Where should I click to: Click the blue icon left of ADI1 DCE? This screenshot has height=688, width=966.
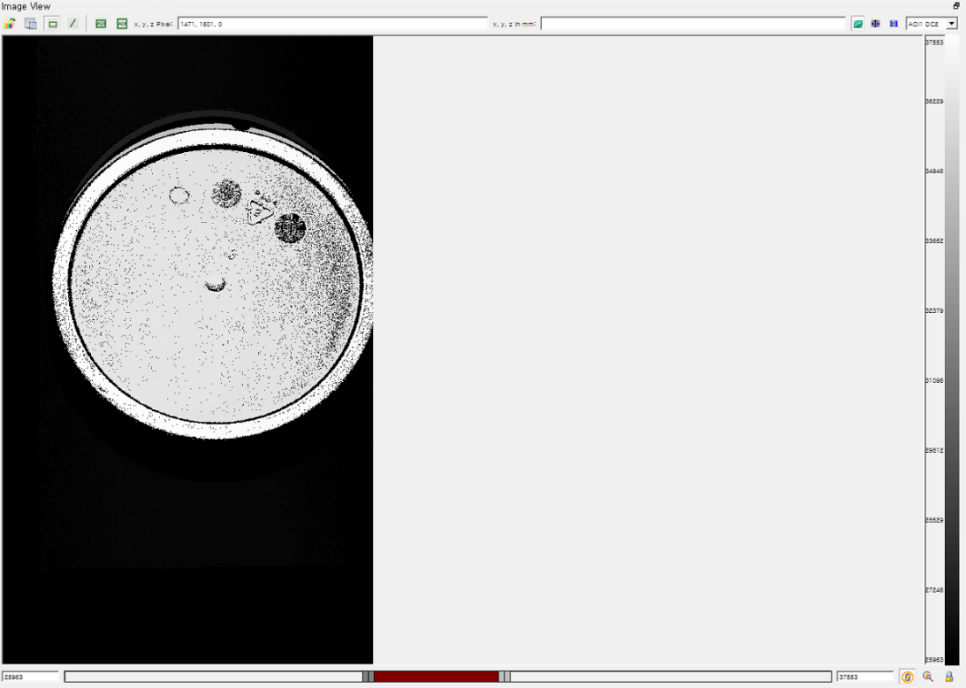[894, 23]
